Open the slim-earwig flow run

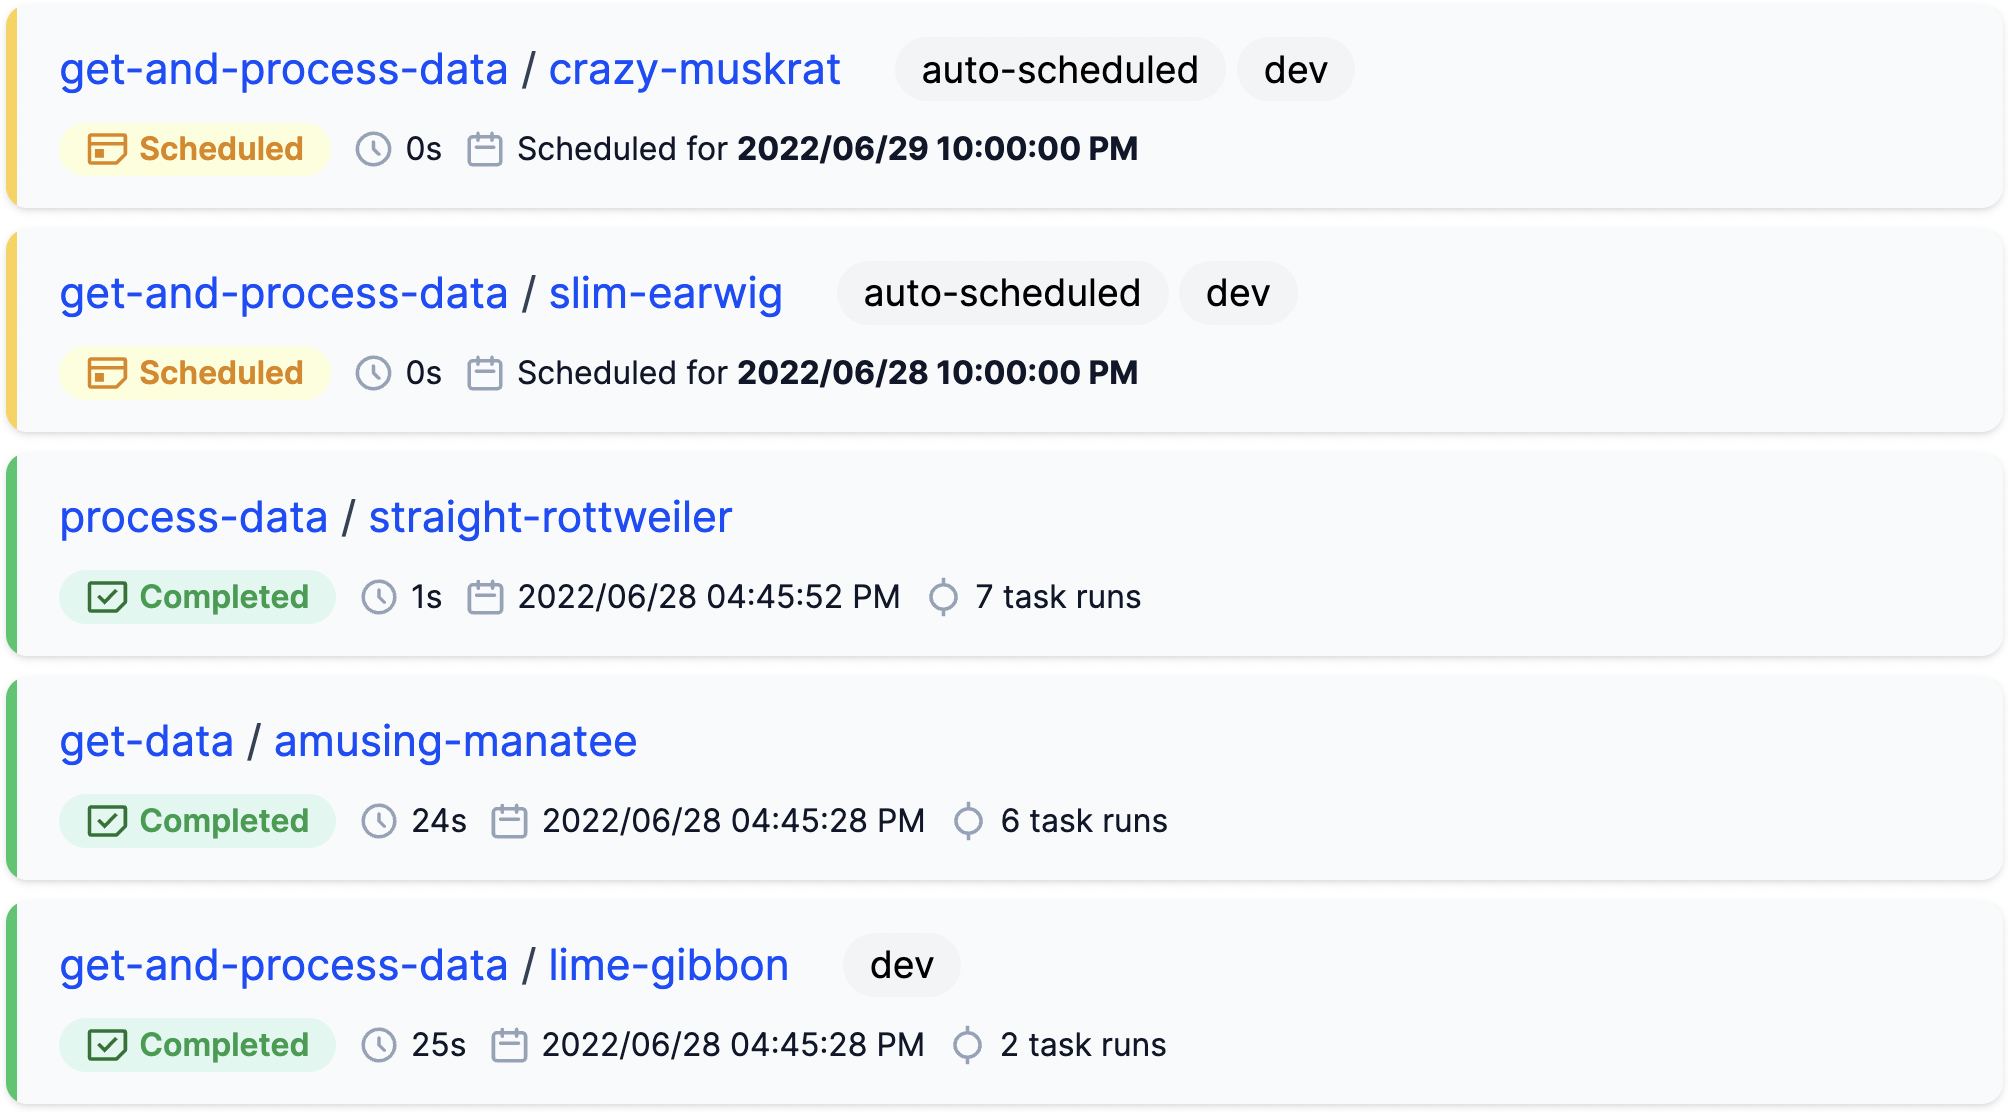click(665, 294)
